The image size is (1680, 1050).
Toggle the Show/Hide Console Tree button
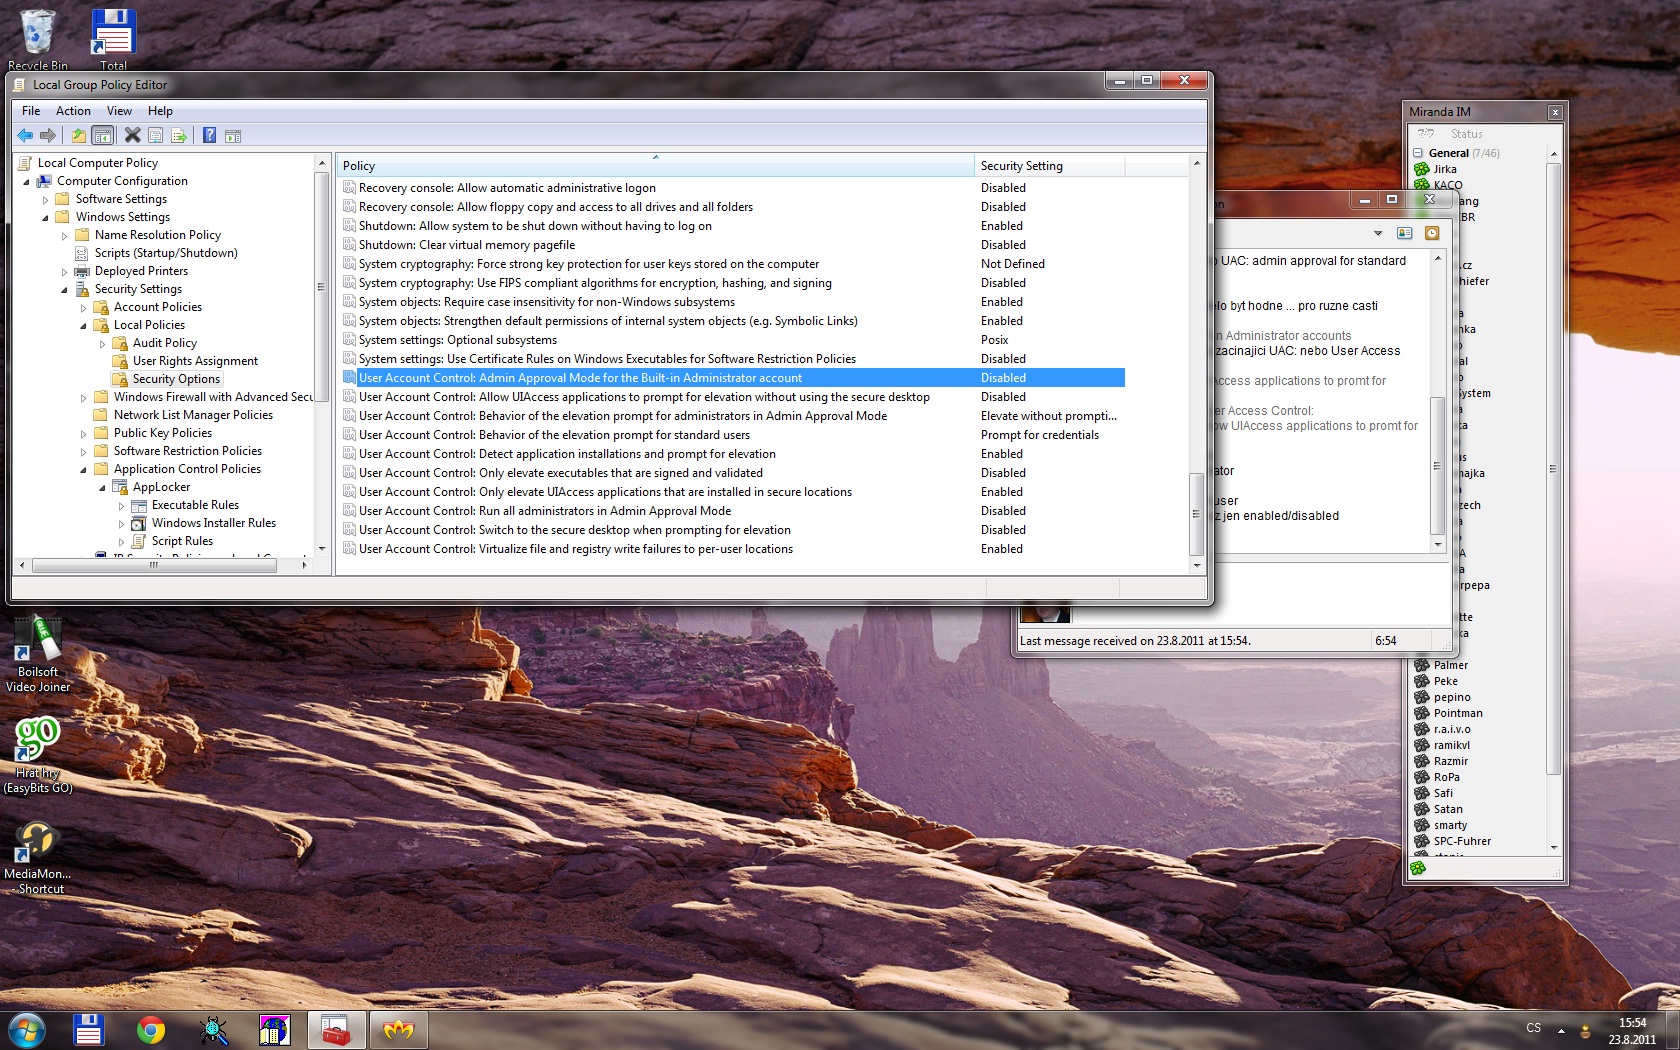tap(102, 136)
